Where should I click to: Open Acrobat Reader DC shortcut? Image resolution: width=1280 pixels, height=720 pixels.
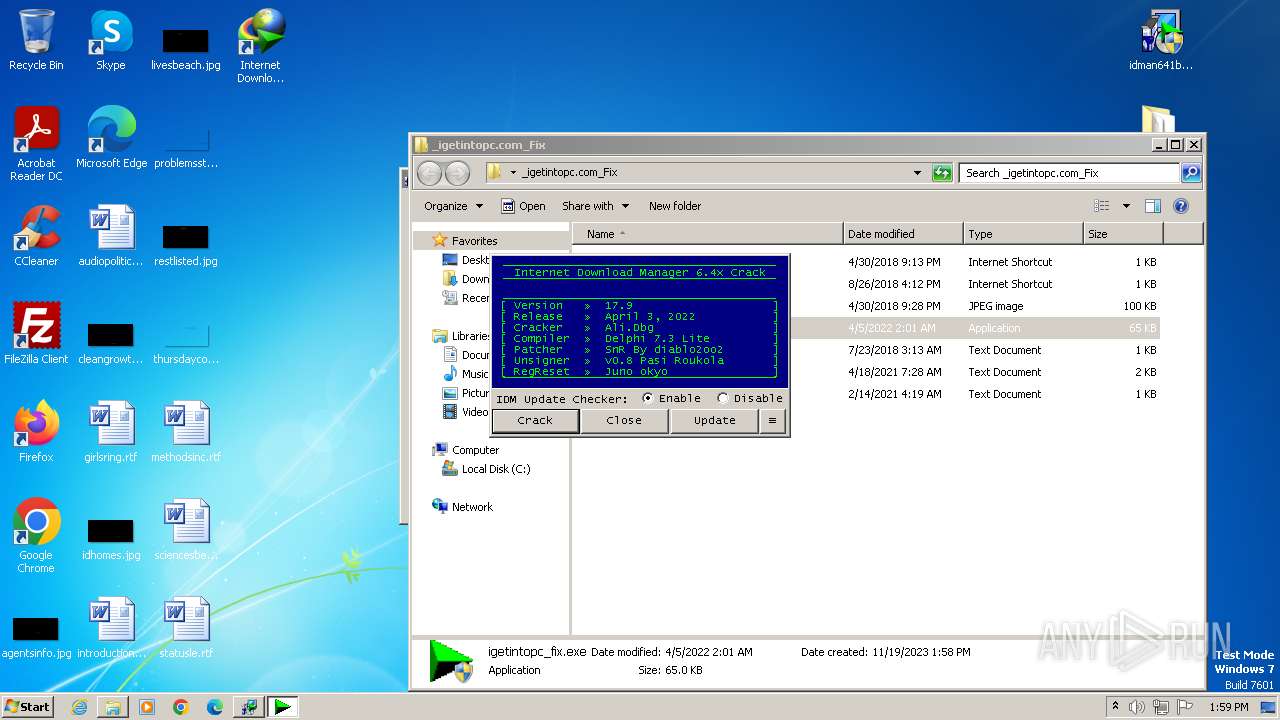point(36,144)
